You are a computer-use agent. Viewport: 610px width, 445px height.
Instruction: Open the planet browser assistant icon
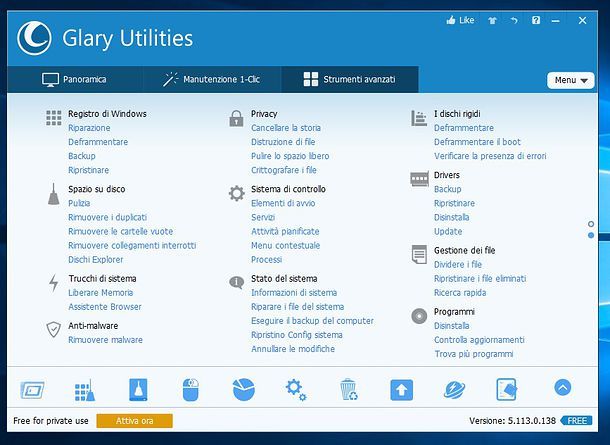coord(454,390)
